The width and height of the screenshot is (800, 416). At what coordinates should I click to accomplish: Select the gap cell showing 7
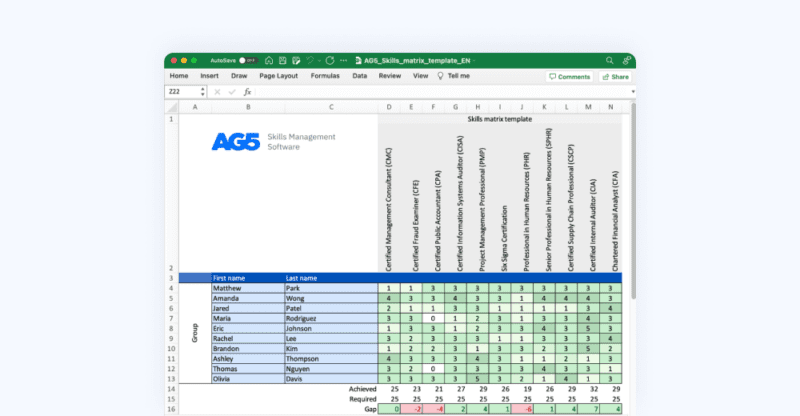coord(588,409)
